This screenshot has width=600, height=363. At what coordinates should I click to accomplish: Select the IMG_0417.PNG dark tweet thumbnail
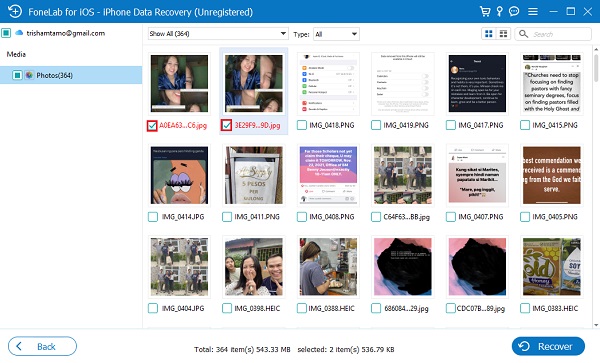(x=477, y=83)
